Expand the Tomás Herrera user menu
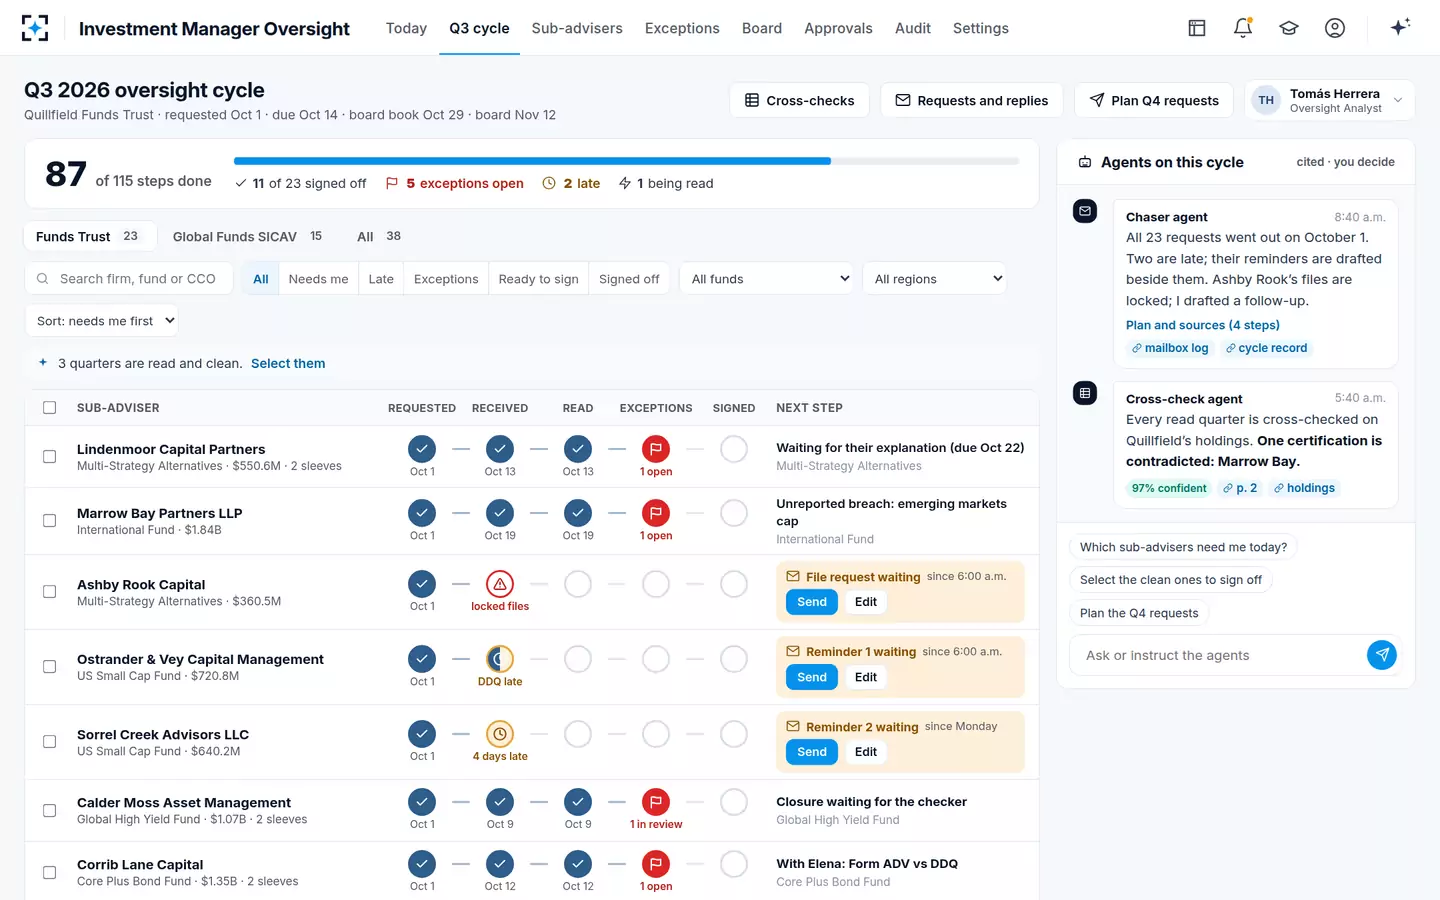The height and width of the screenshot is (900, 1440). 1329,100
